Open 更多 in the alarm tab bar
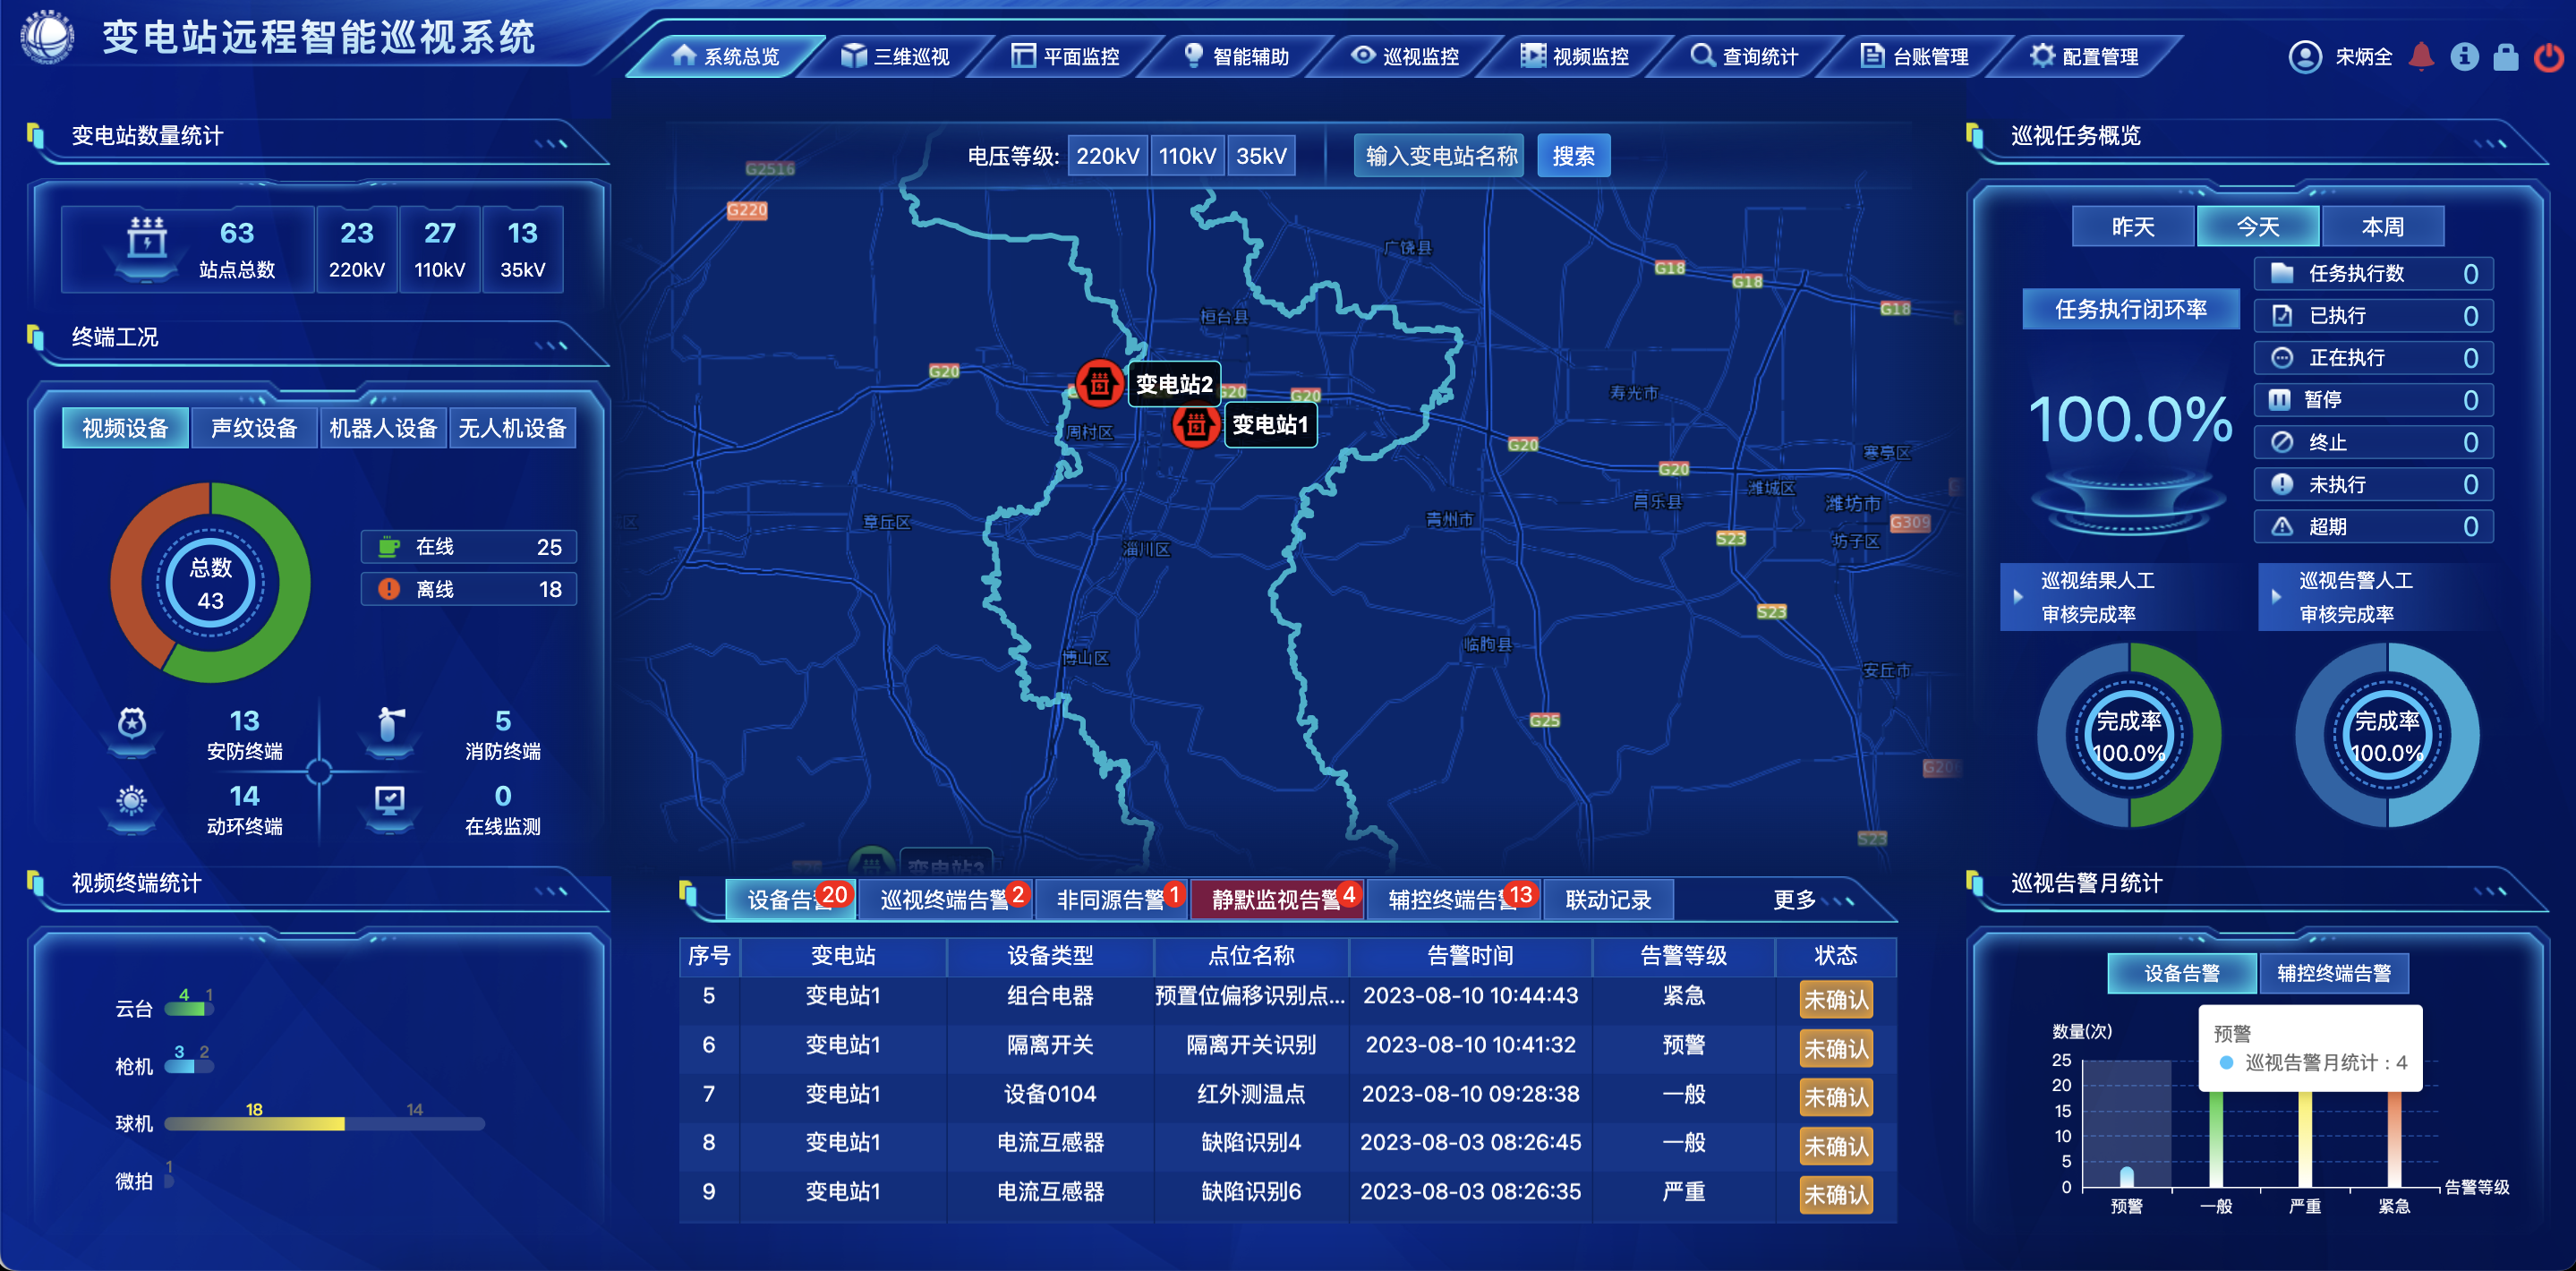 click(1794, 899)
